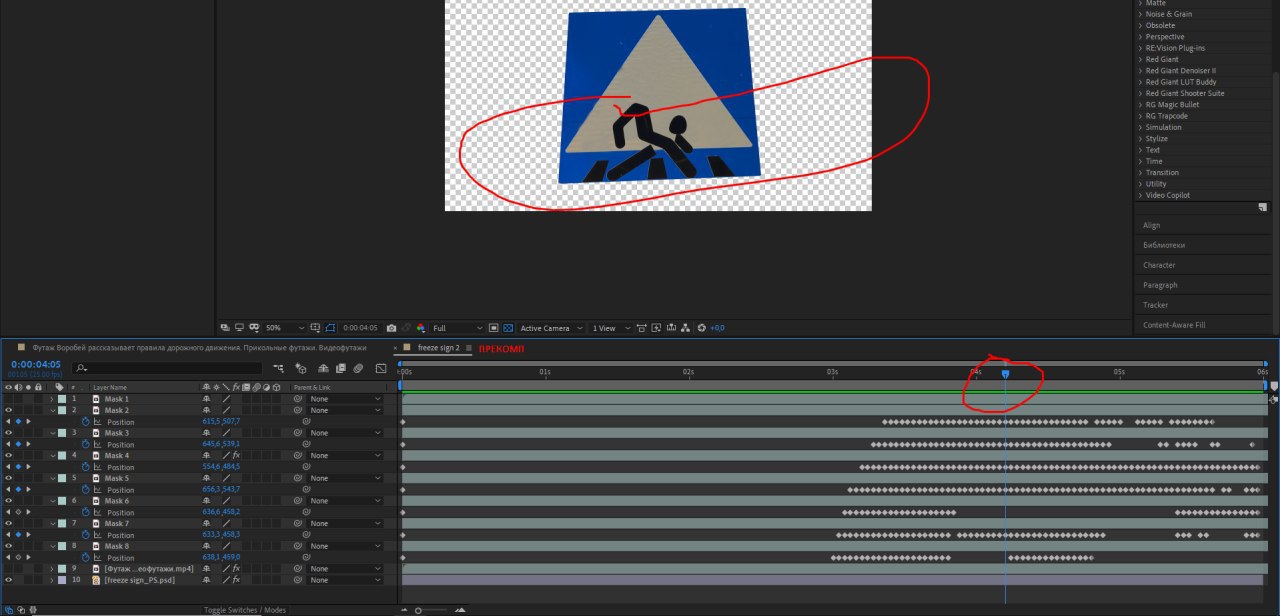Go to next keyframe on Mask 4 Position
This screenshot has height=616, width=1280.
coord(28,467)
